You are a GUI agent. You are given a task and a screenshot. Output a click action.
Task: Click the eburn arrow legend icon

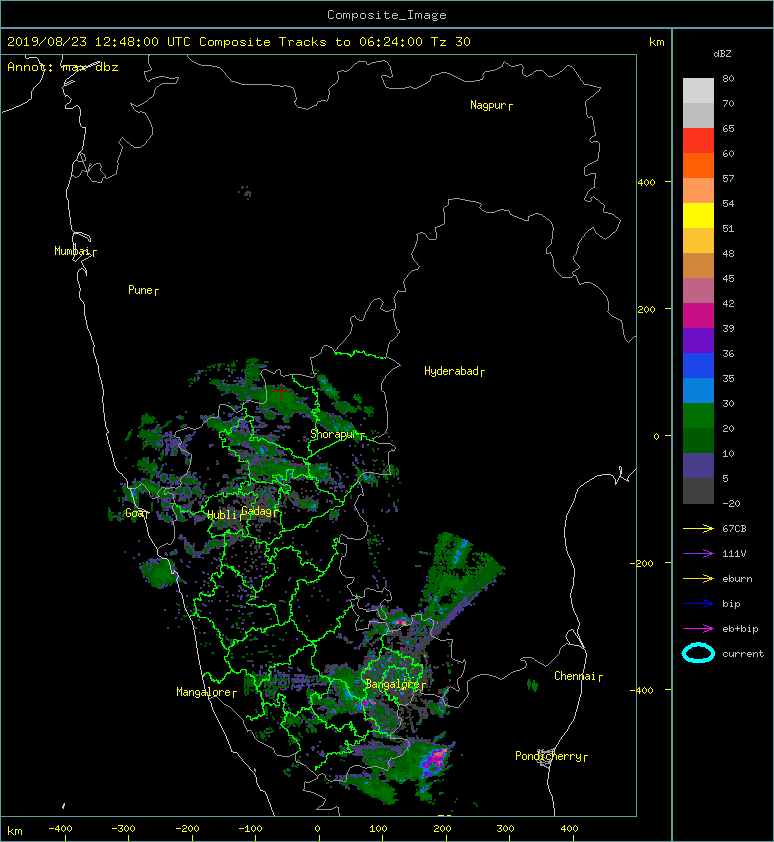click(698, 579)
